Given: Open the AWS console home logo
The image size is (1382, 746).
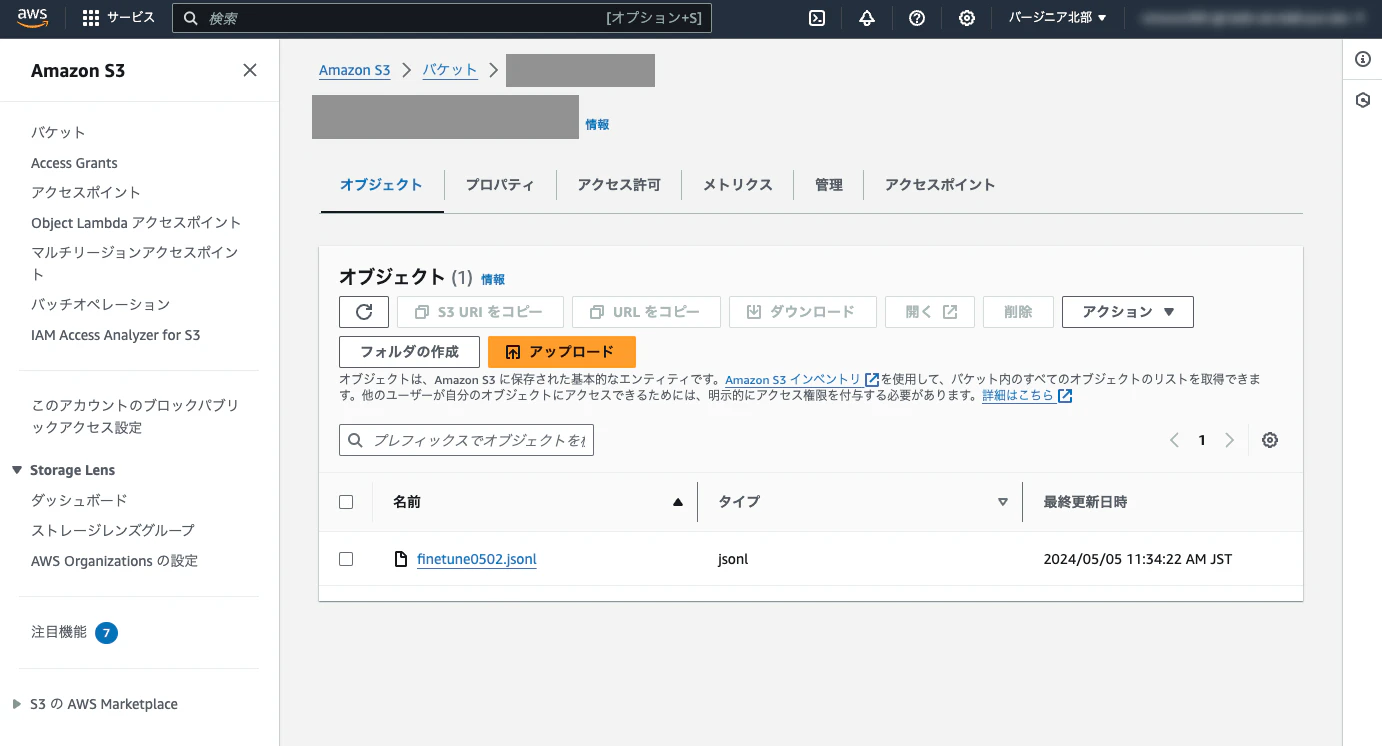Looking at the screenshot, I should (33, 18).
